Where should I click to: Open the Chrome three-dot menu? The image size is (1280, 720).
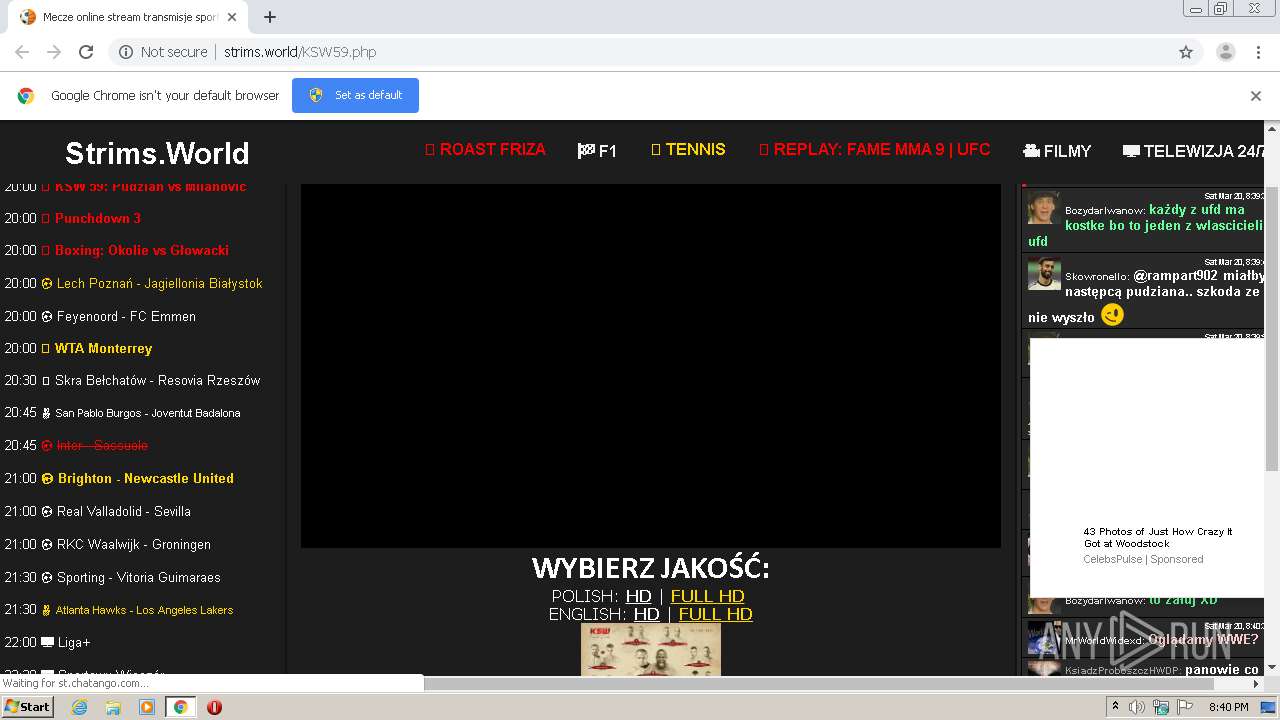pyautogui.click(x=1256, y=52)
